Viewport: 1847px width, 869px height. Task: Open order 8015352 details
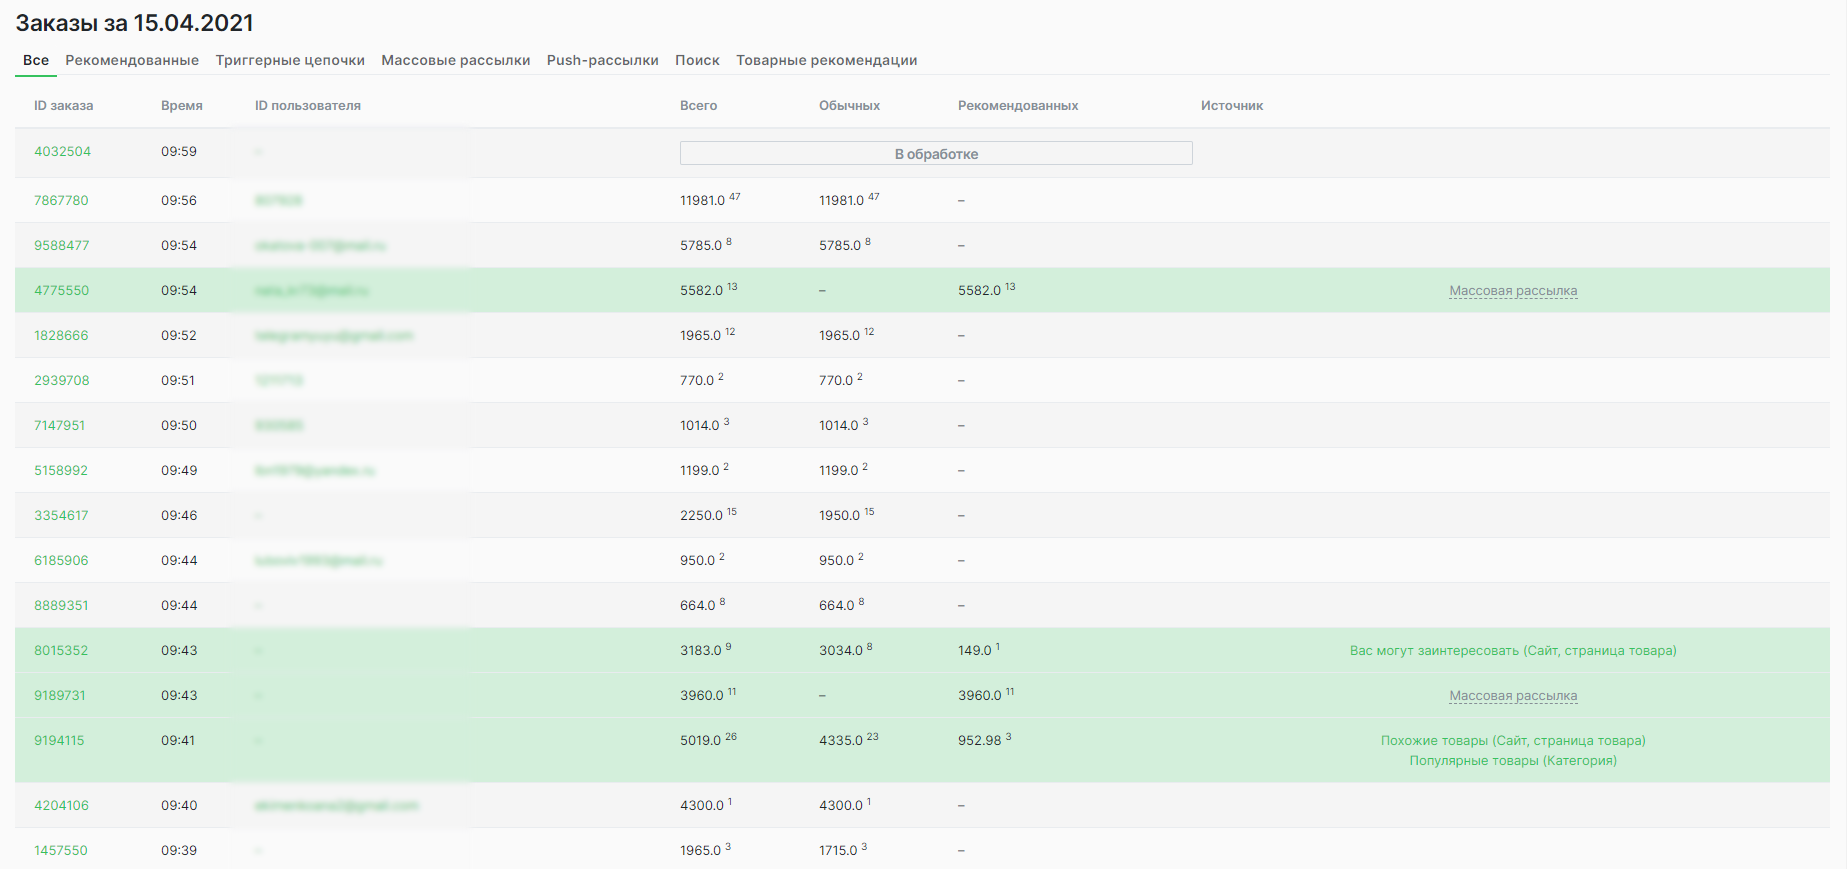pyautogui.click(x=61, y=650)
